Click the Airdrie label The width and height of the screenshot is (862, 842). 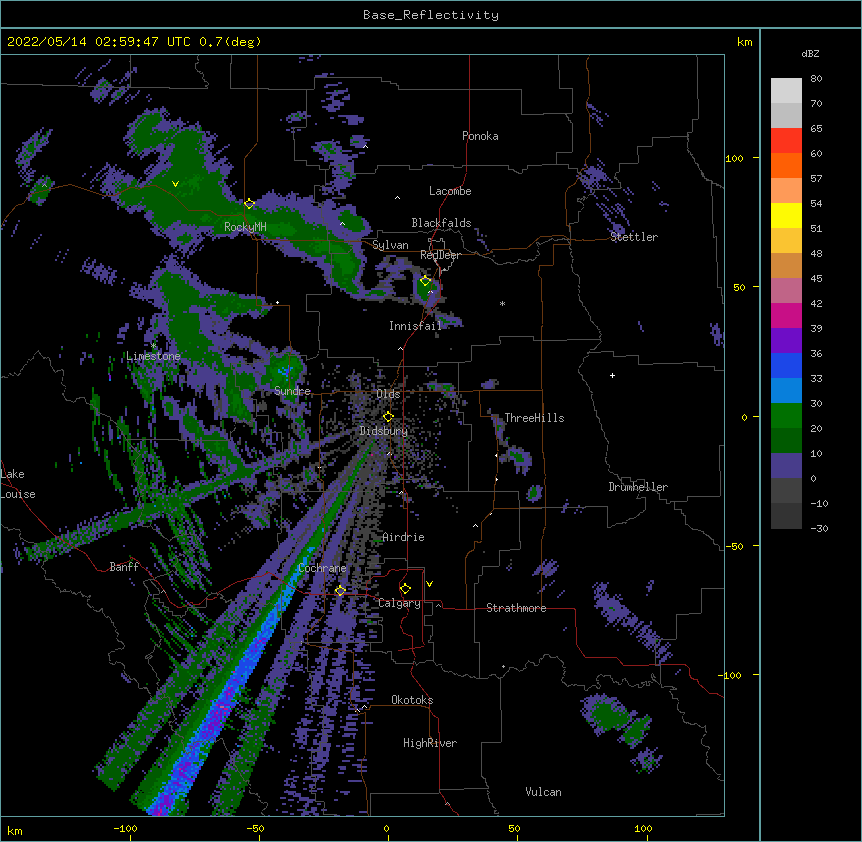(x=403, y=537)
